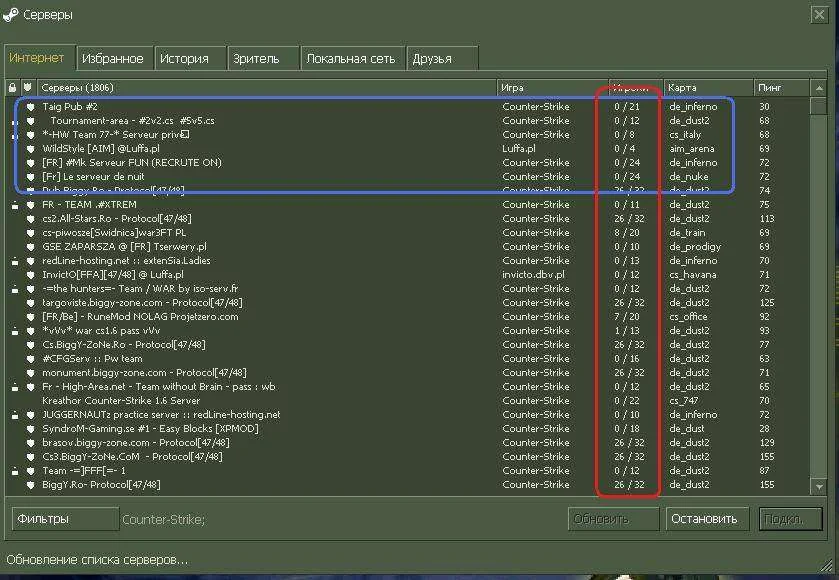Click the shield icon of WildStyle [AIM] @Luffa.pl
Image resolution: width=839 pixels, height=580 pixels.
click(x=30, y=149)
